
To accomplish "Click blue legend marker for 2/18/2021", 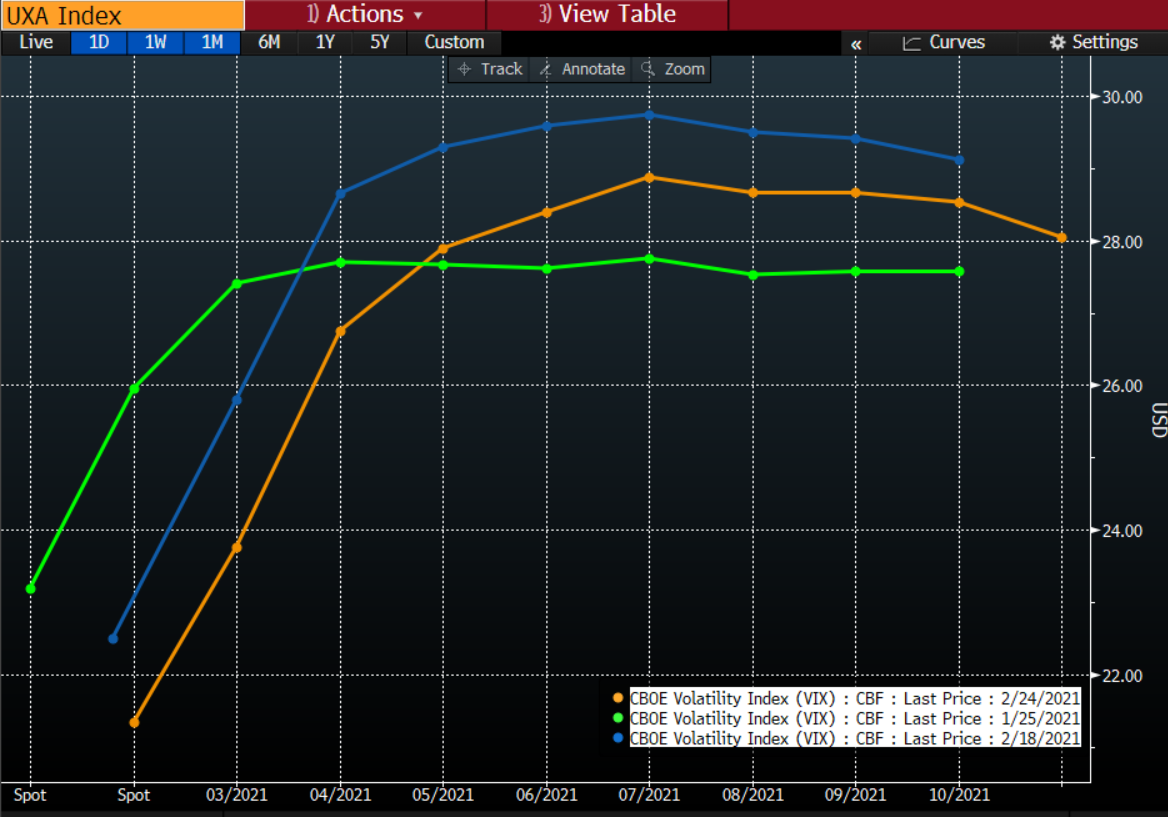I will [x=618, y=738].
